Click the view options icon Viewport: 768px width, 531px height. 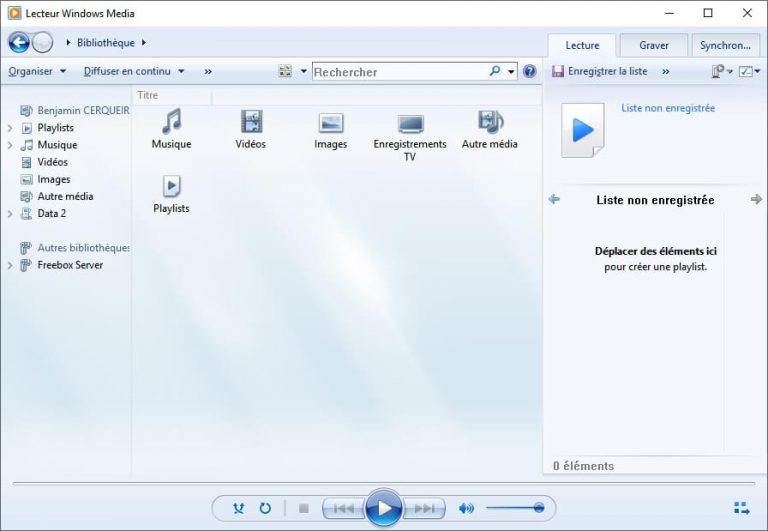[285, 71]
